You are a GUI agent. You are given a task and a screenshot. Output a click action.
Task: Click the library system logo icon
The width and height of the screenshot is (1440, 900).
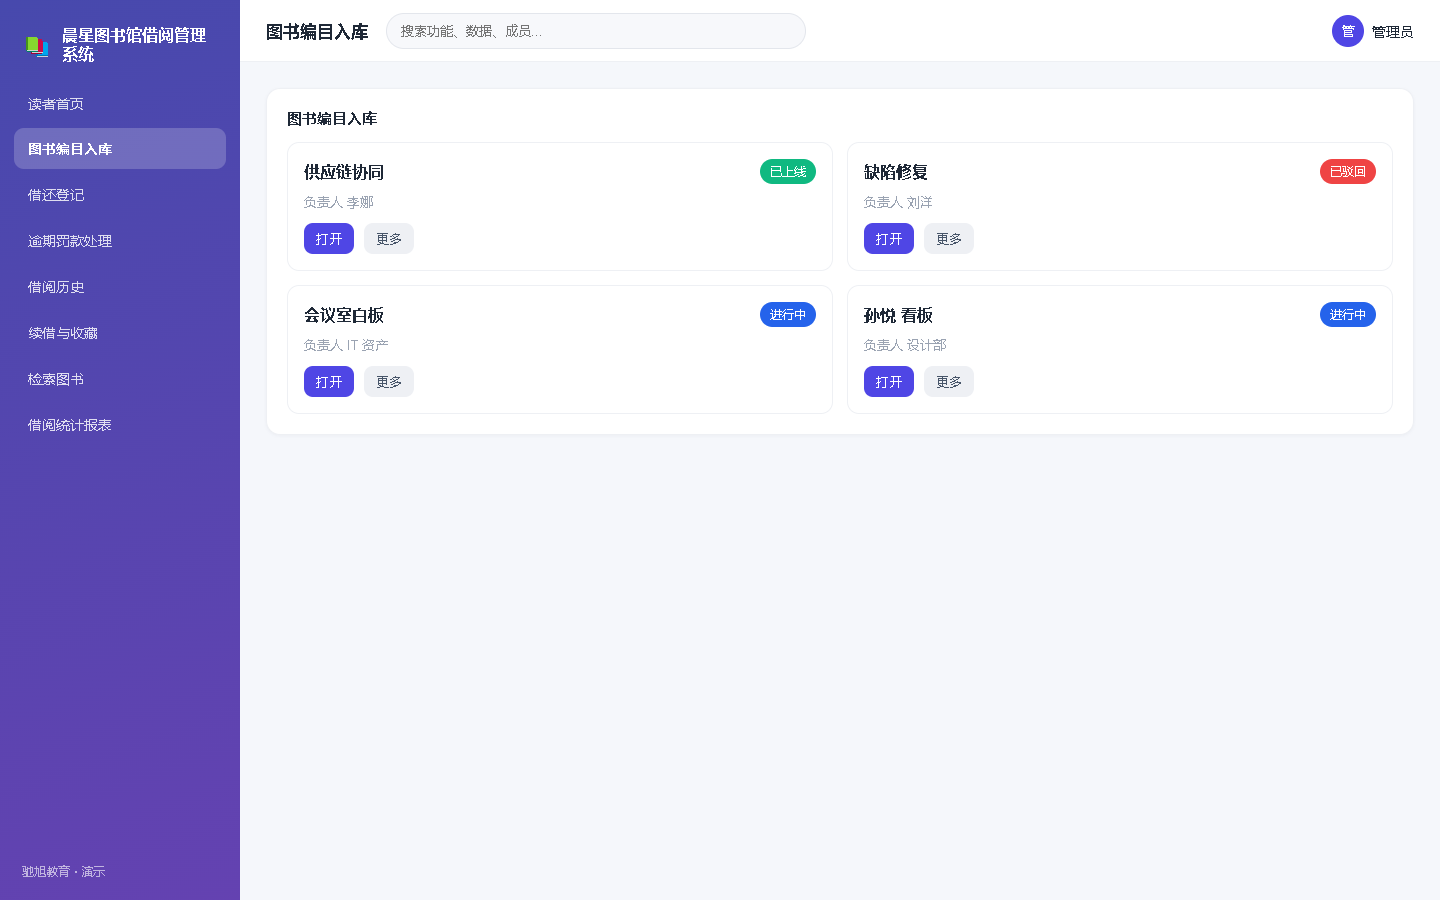pos(37,46)
